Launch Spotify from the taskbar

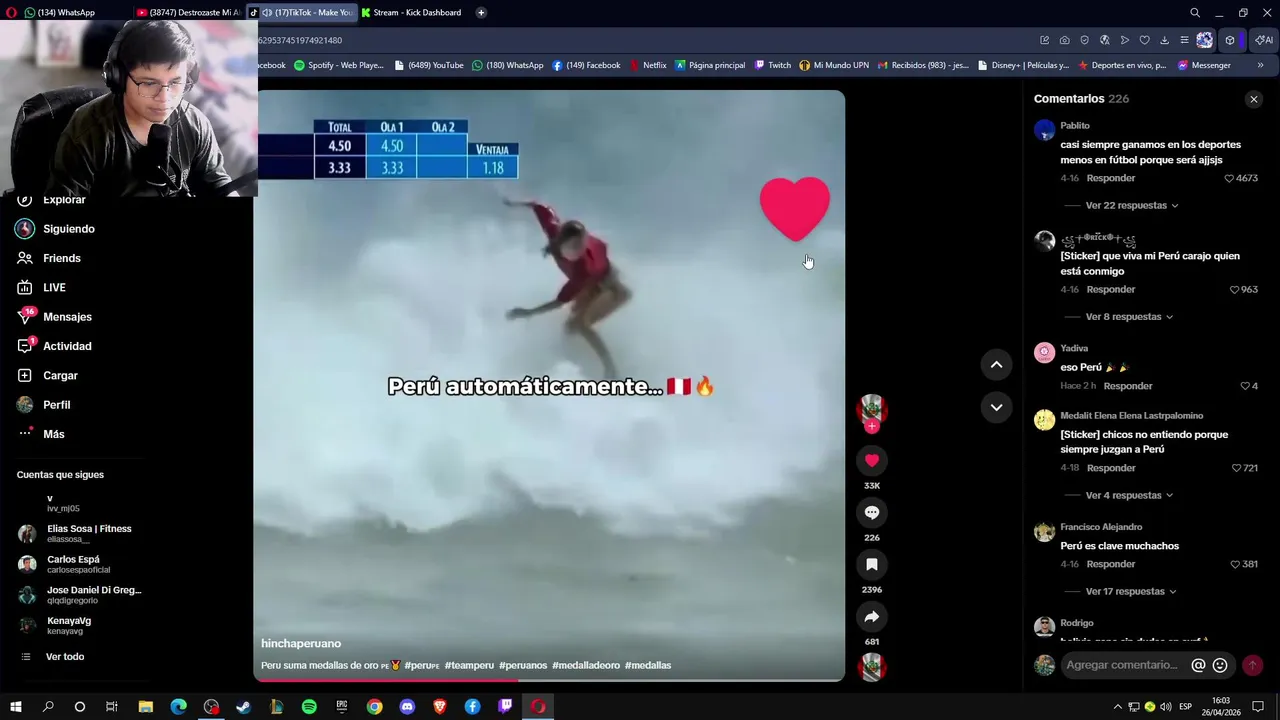tap(309, 707)
